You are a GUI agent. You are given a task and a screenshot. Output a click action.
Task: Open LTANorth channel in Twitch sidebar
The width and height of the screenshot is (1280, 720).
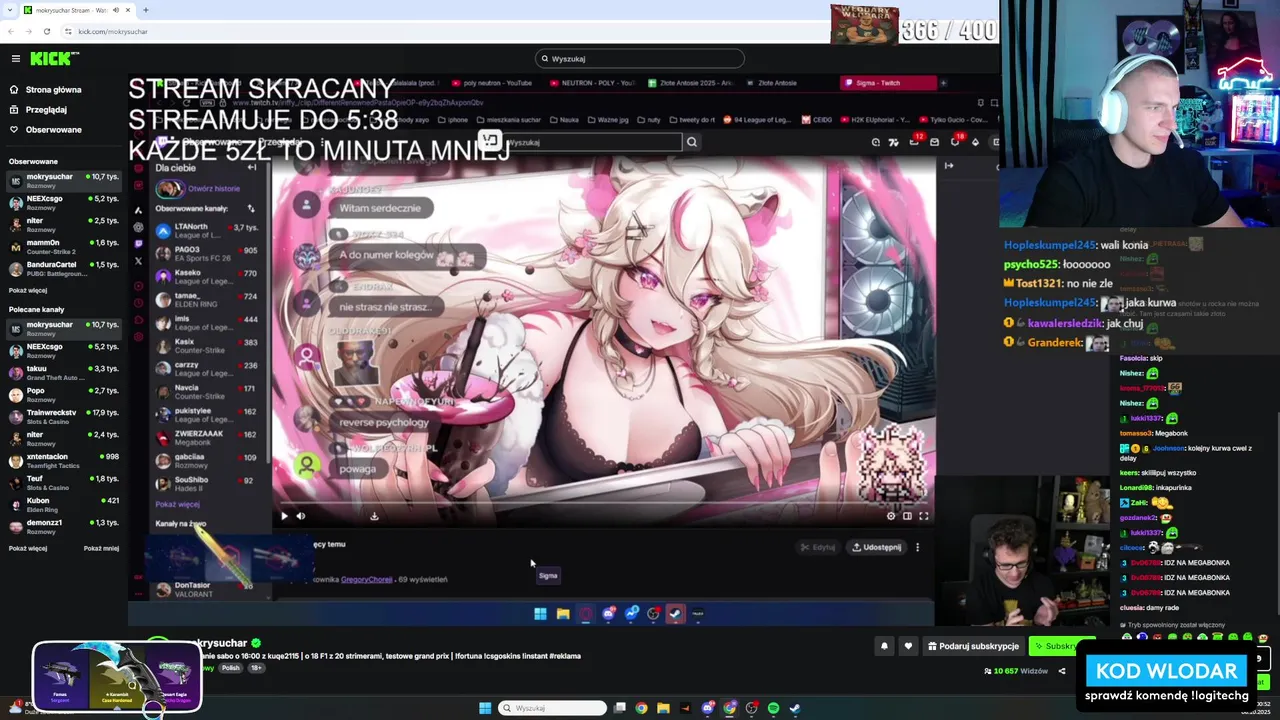pos(207,231)
